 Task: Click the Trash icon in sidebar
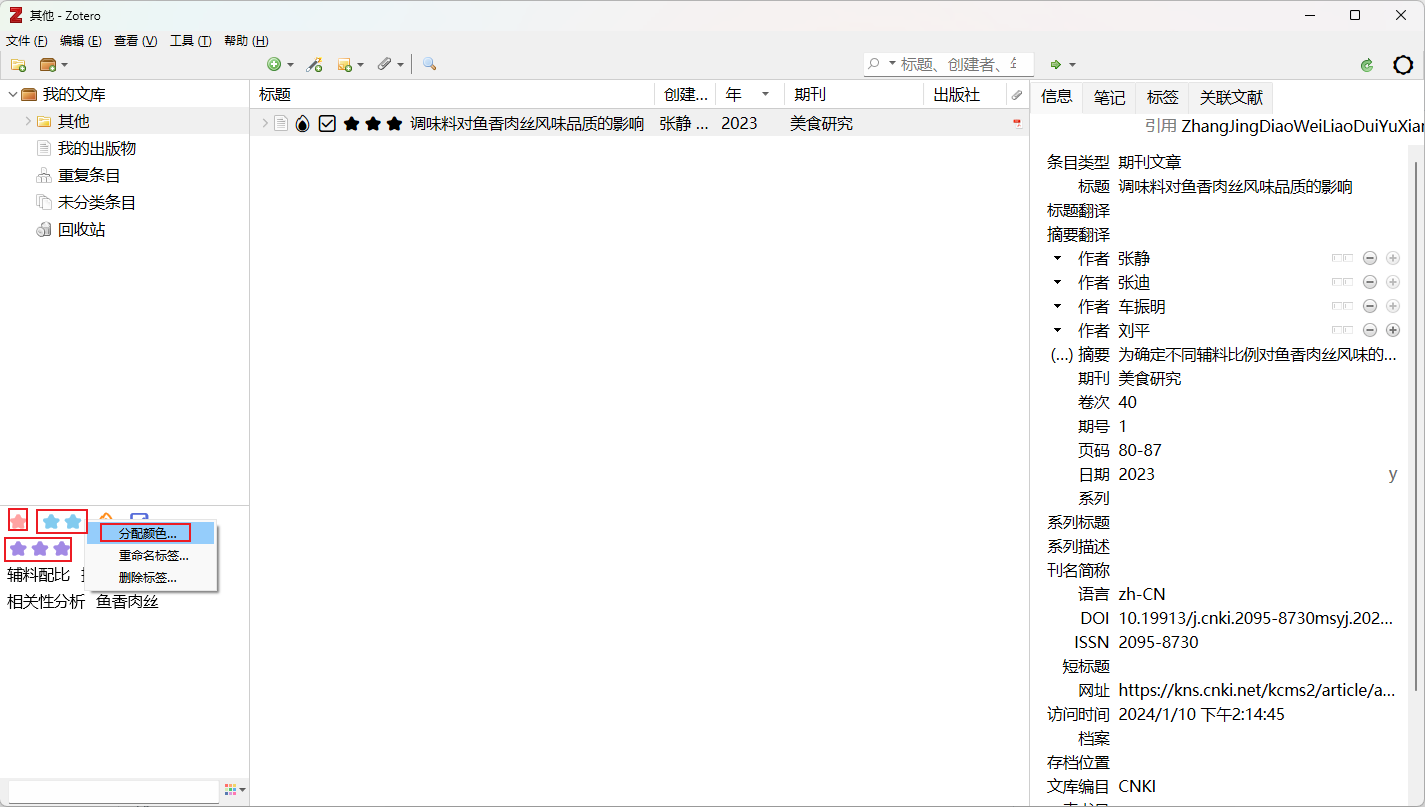coord(43,230)
